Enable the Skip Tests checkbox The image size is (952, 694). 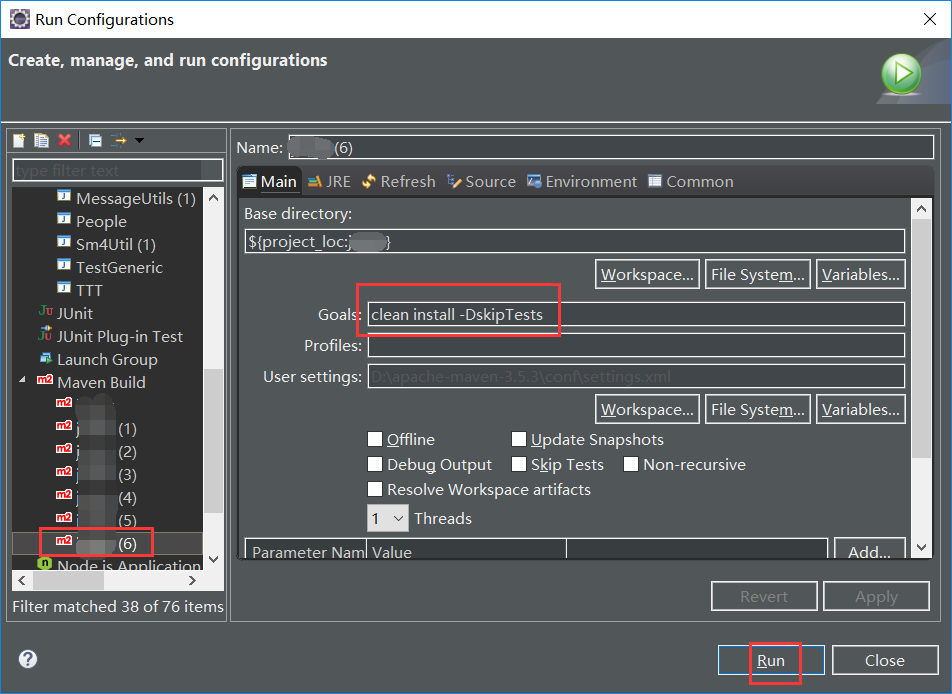pos(518,464)
